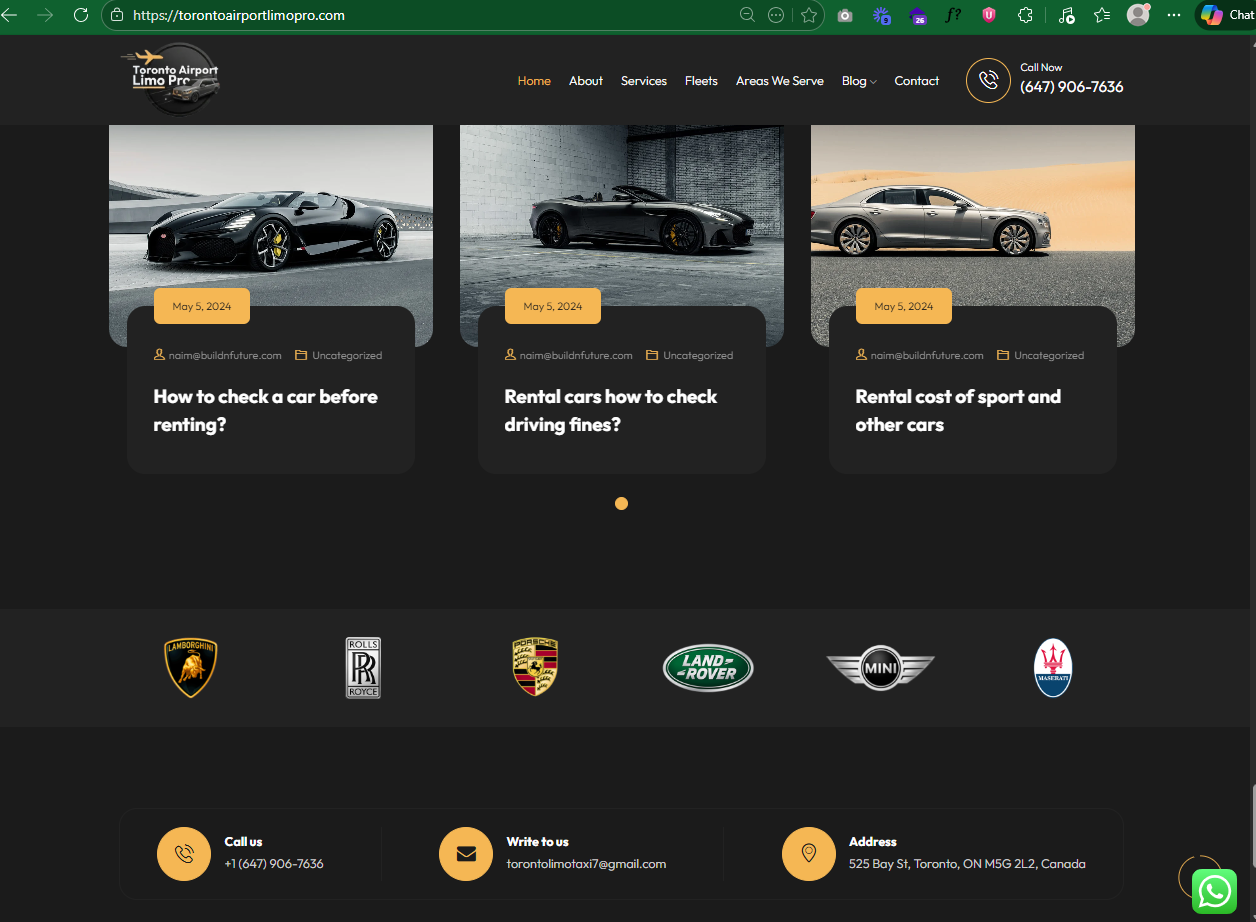Image resolution: width=1256 pixels, height=922 pixels.
Task: Add this page to favorites star
Action: pos(809,15)
